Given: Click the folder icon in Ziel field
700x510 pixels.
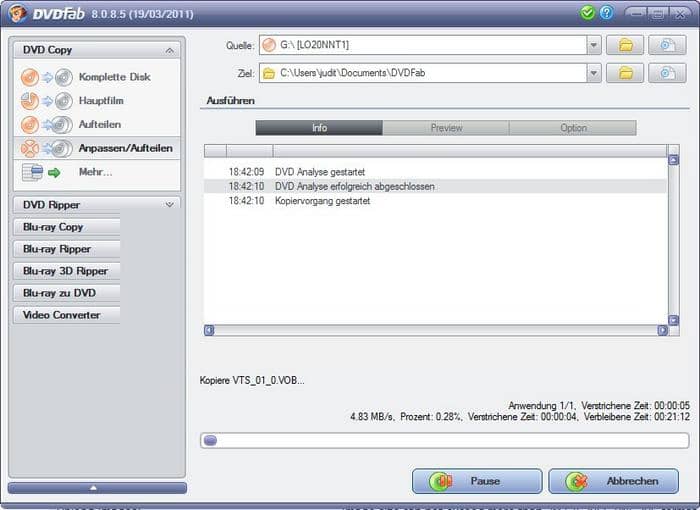Looking at the screenshot, I should [269, 73].
